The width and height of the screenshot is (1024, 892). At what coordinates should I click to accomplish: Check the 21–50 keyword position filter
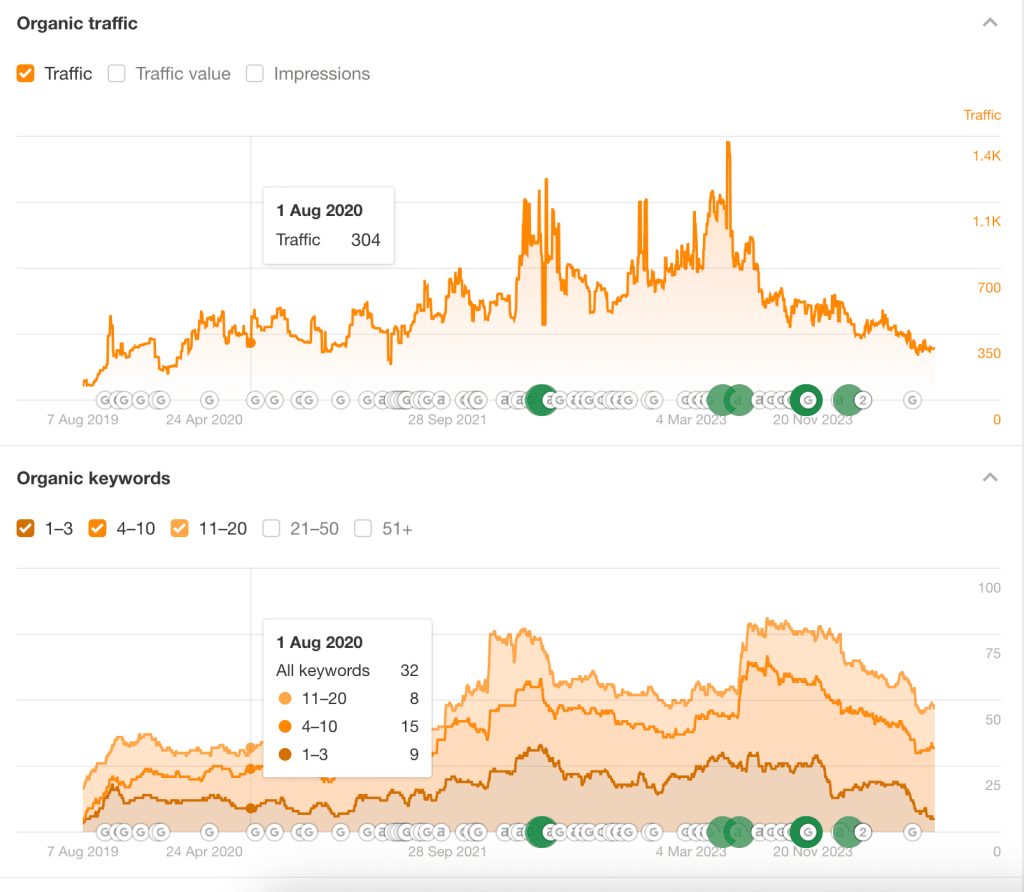click(271, 528)
